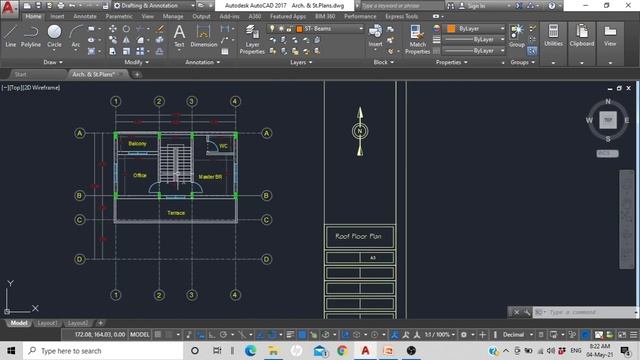Expand the Draw panel

[x=53, y=62]
